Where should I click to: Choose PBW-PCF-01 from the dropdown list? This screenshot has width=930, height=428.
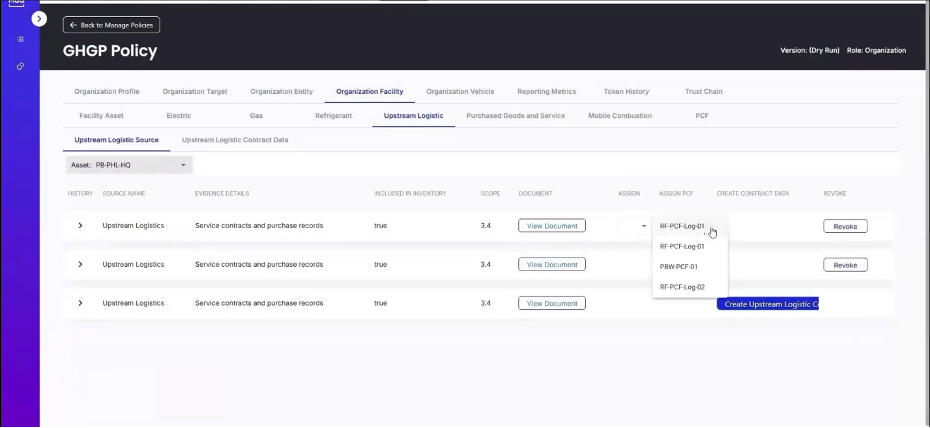(x=679, y=267)
